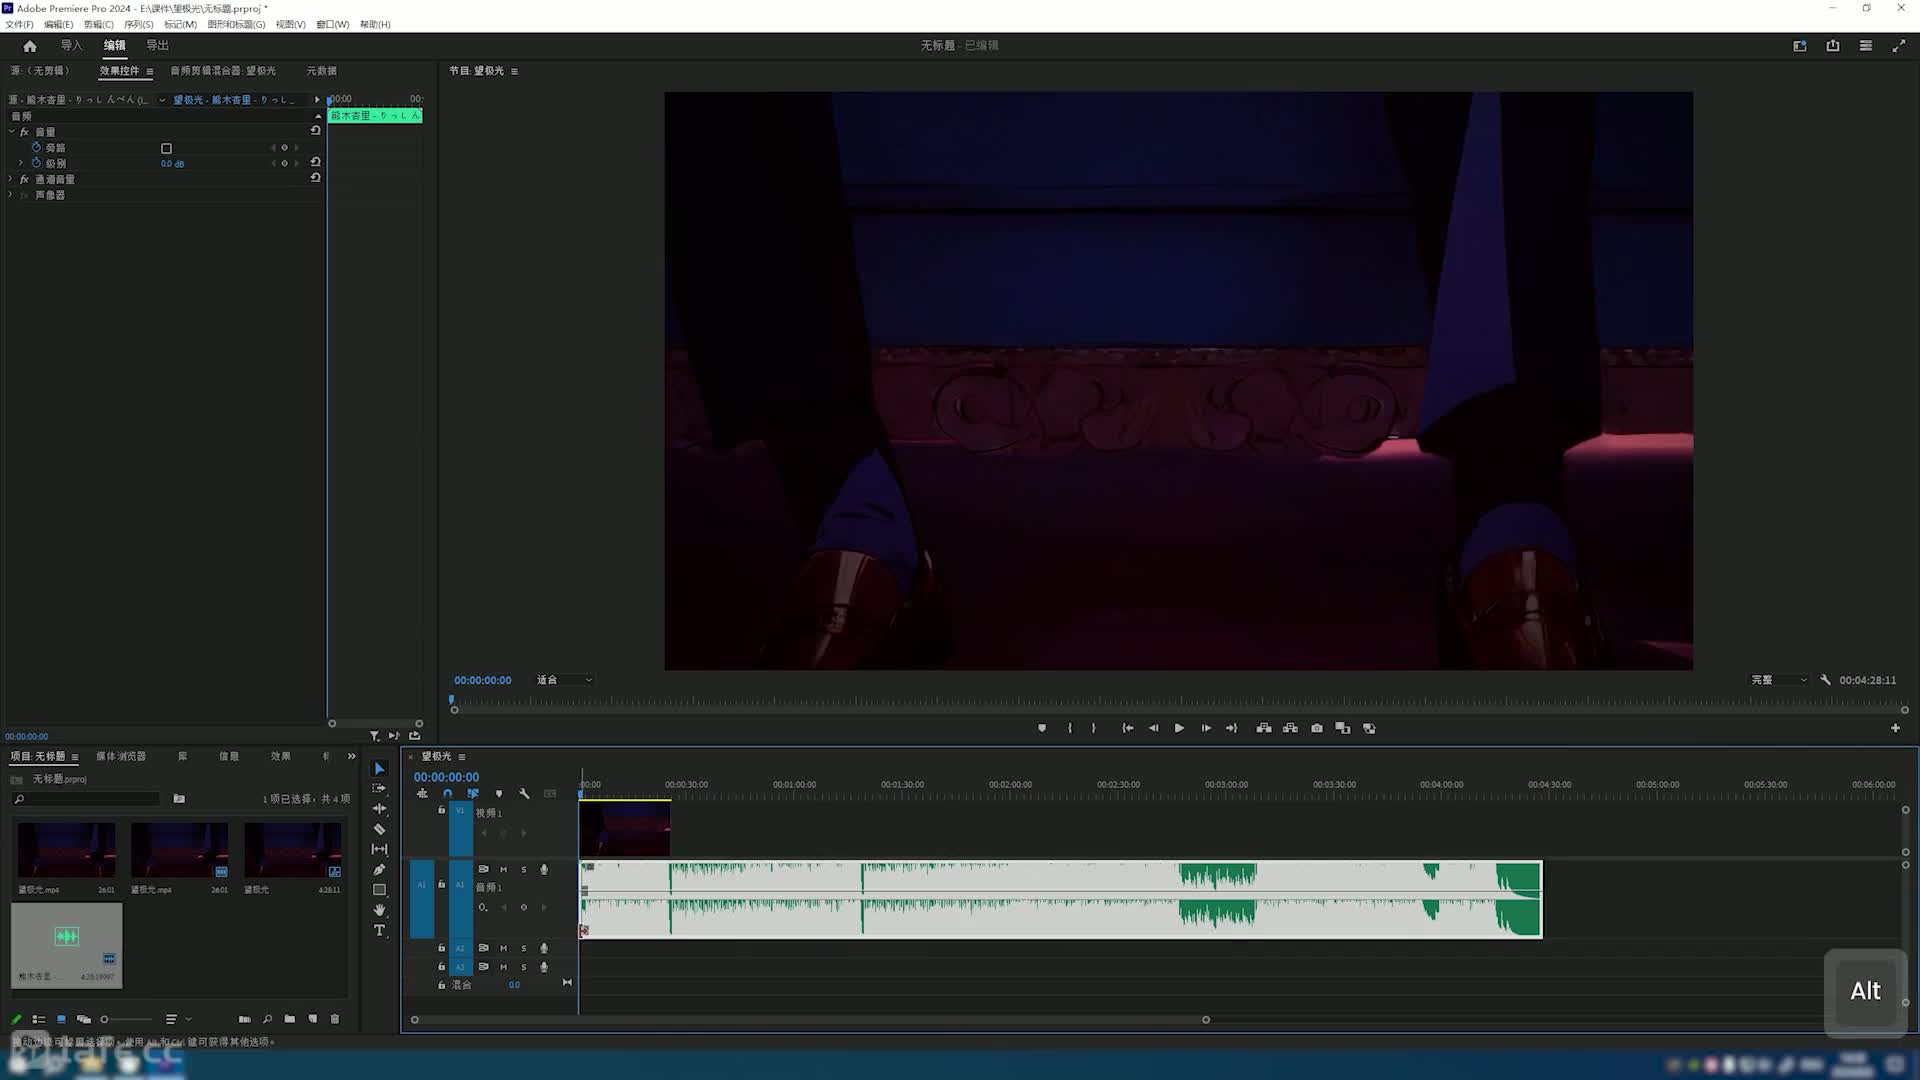Export frame with the camera icon

(1317, 728)
